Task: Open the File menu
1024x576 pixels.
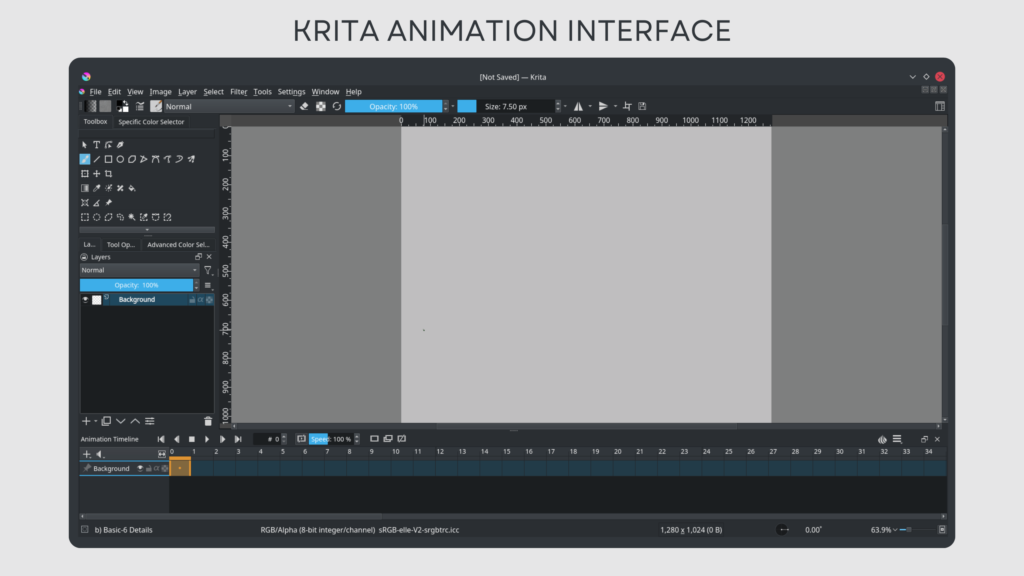Action: click(95, 91)
